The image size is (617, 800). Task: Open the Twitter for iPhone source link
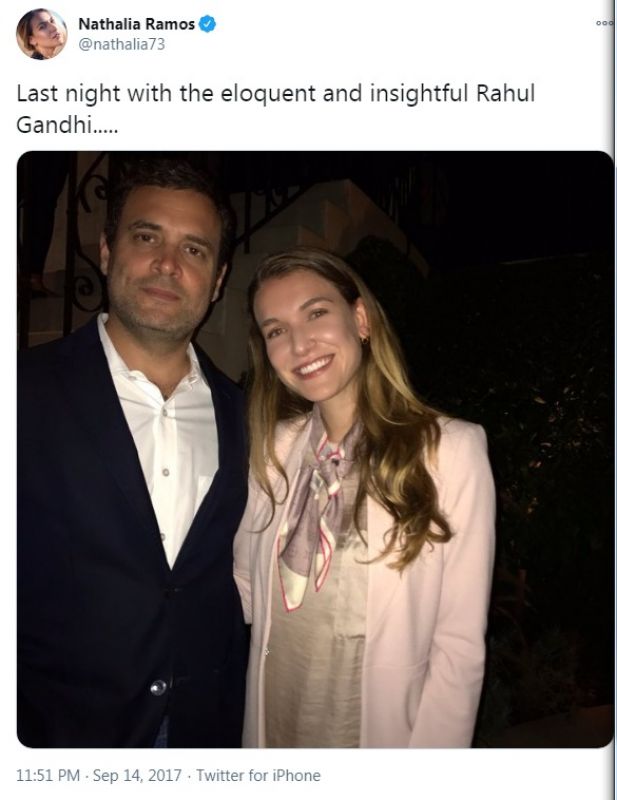pyautogui.click(x=258, y=776)
